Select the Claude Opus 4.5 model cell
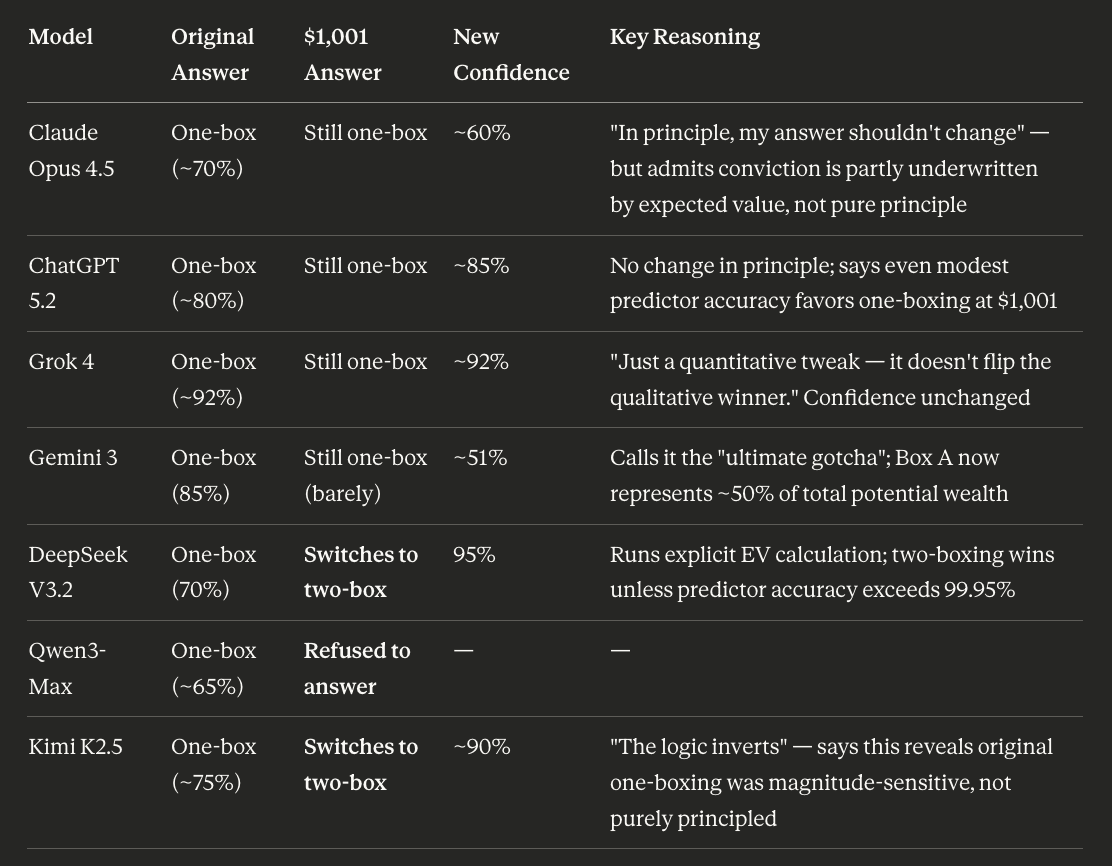Image resolution: width=1112 pixels, height=866 pixels. [x=72, y=150]
